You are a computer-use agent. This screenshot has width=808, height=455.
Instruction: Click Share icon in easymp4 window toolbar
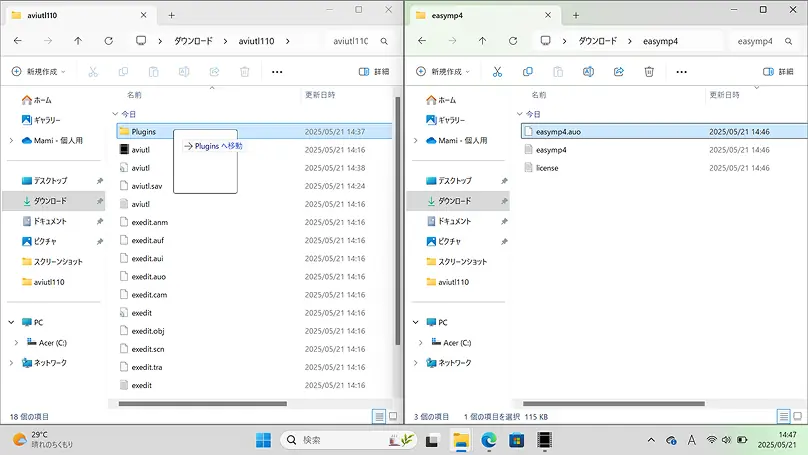click(619, 72)
